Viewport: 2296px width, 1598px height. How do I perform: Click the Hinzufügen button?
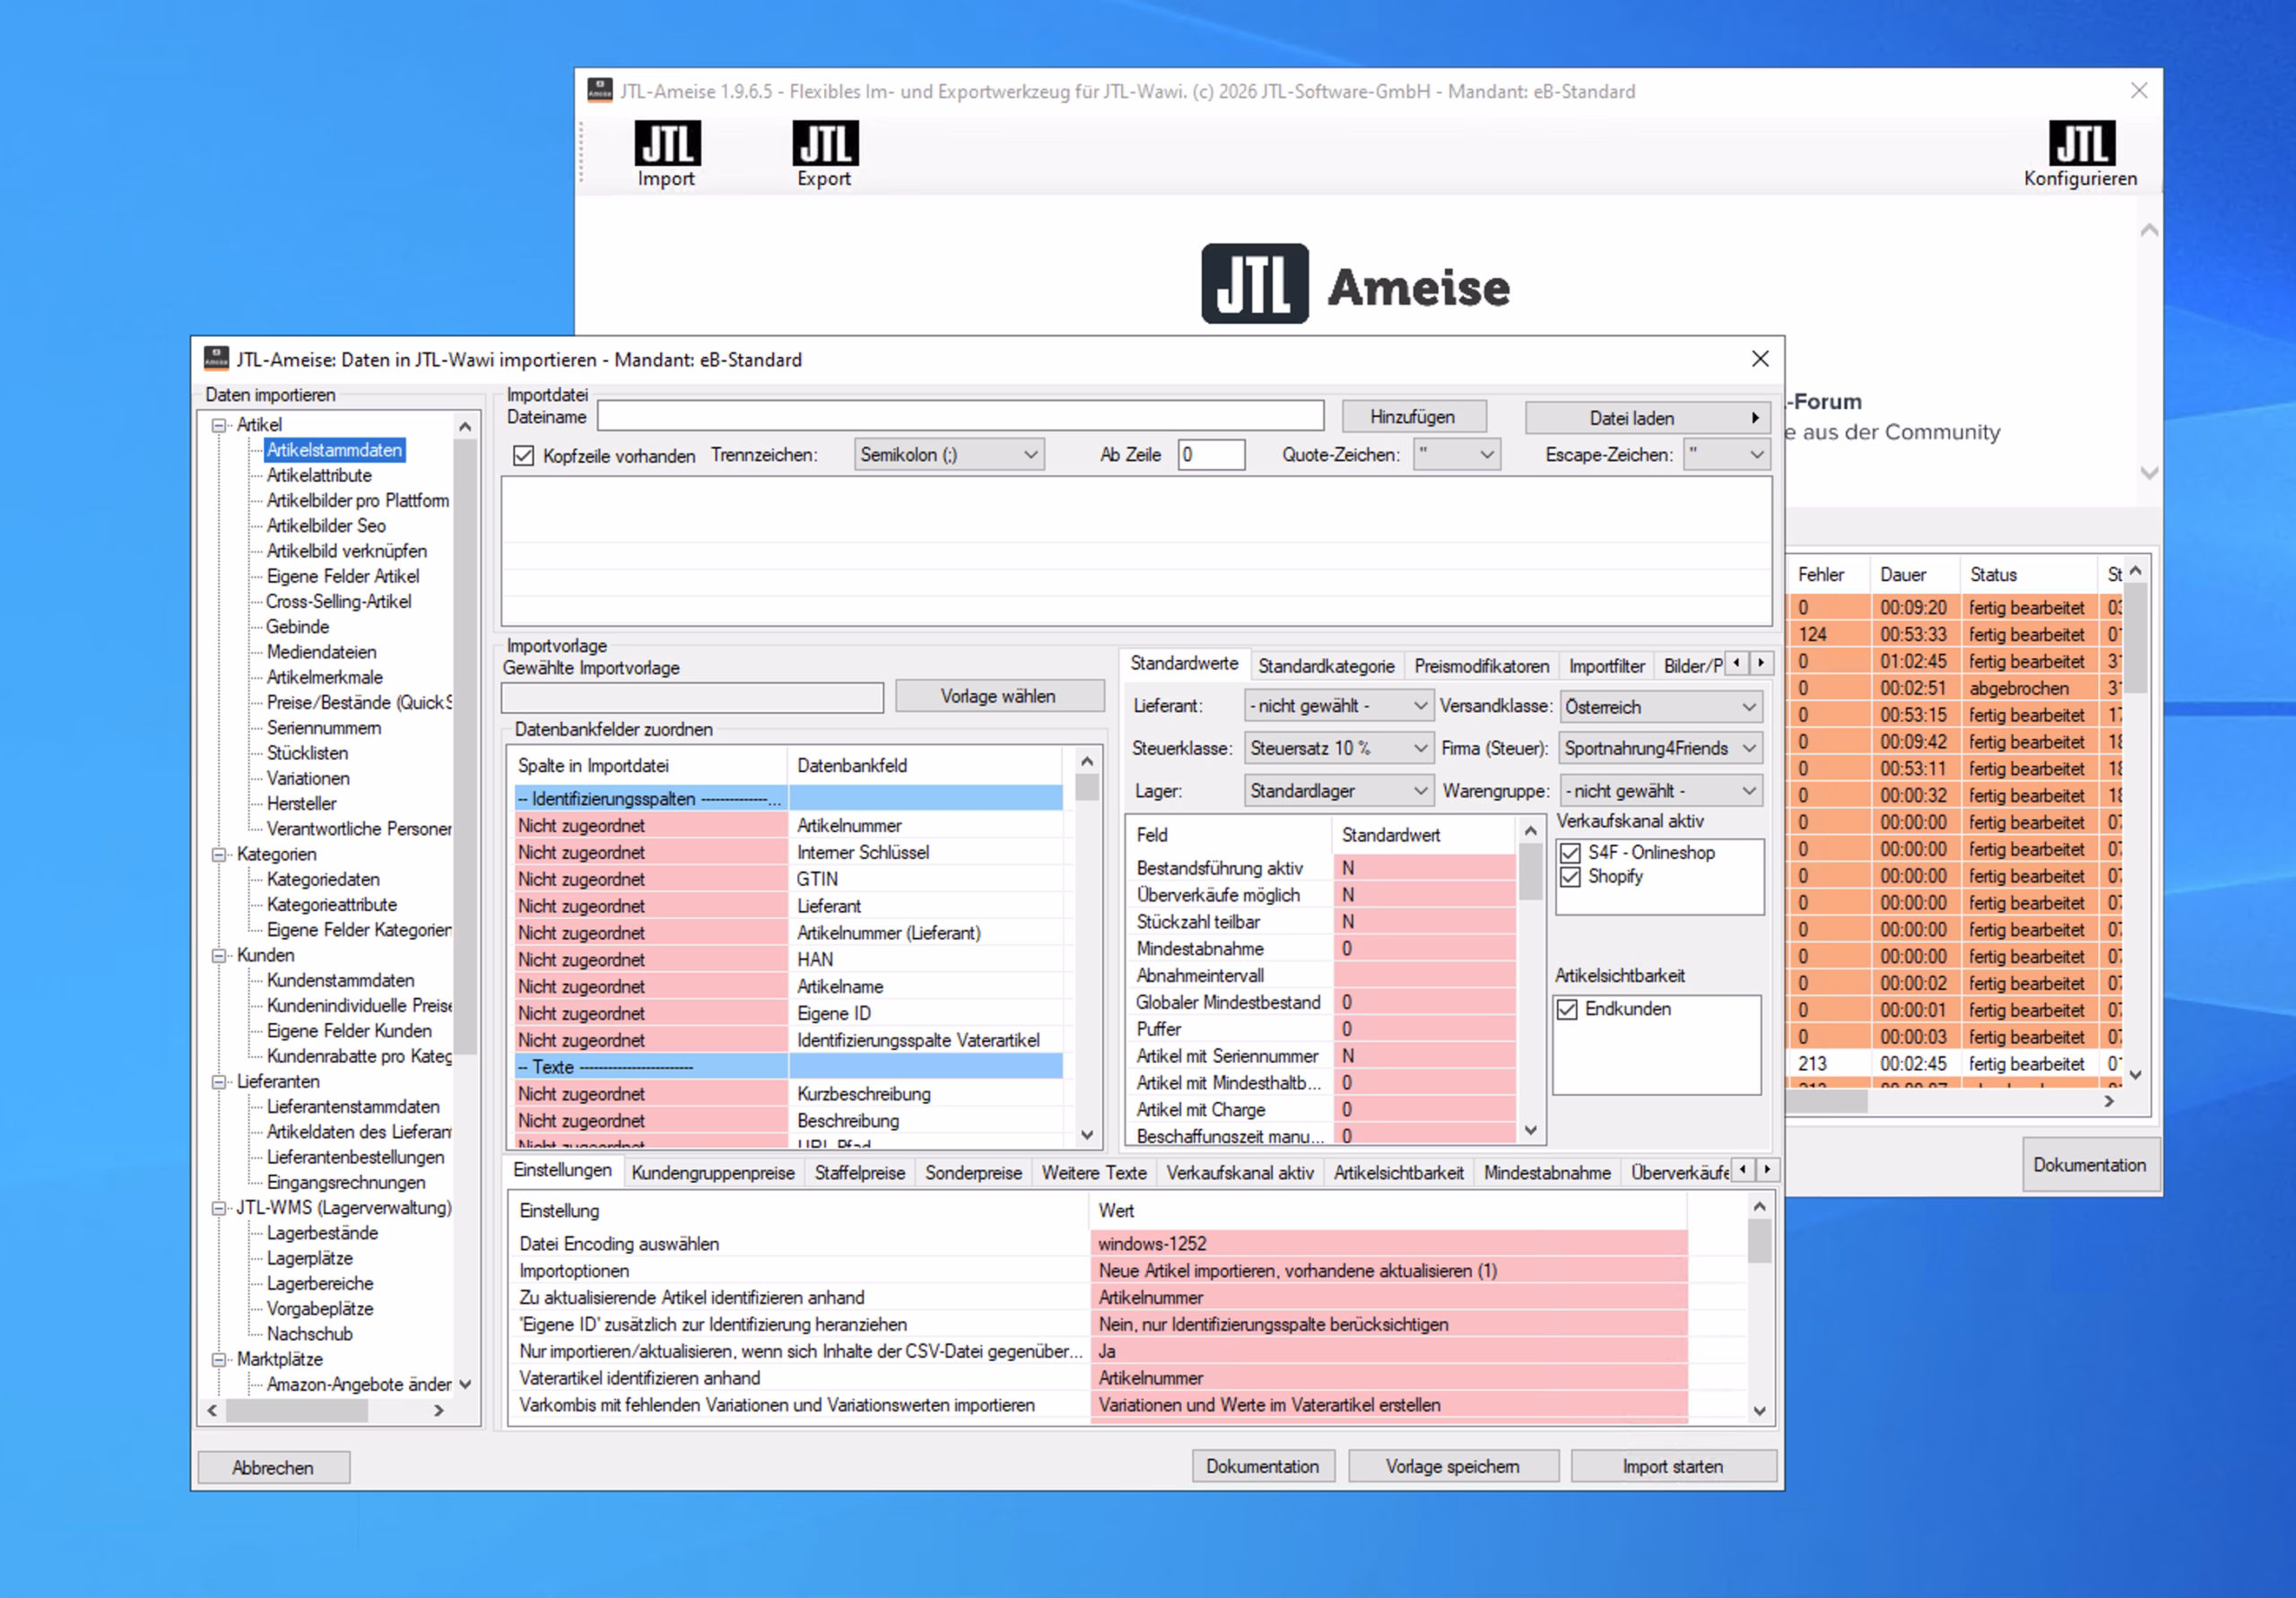[1413, 417]
